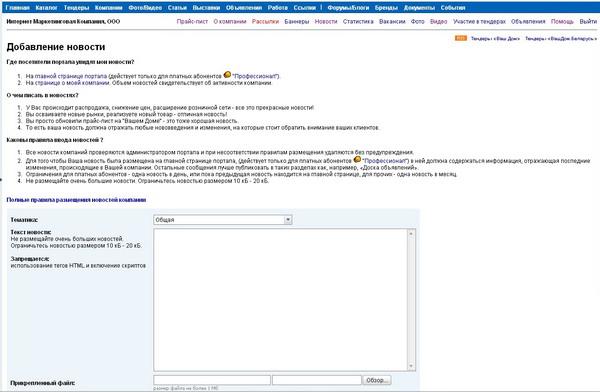Open Объявления in the company submenu
This screenshot has width=600, height=392.
pos(528,21)
